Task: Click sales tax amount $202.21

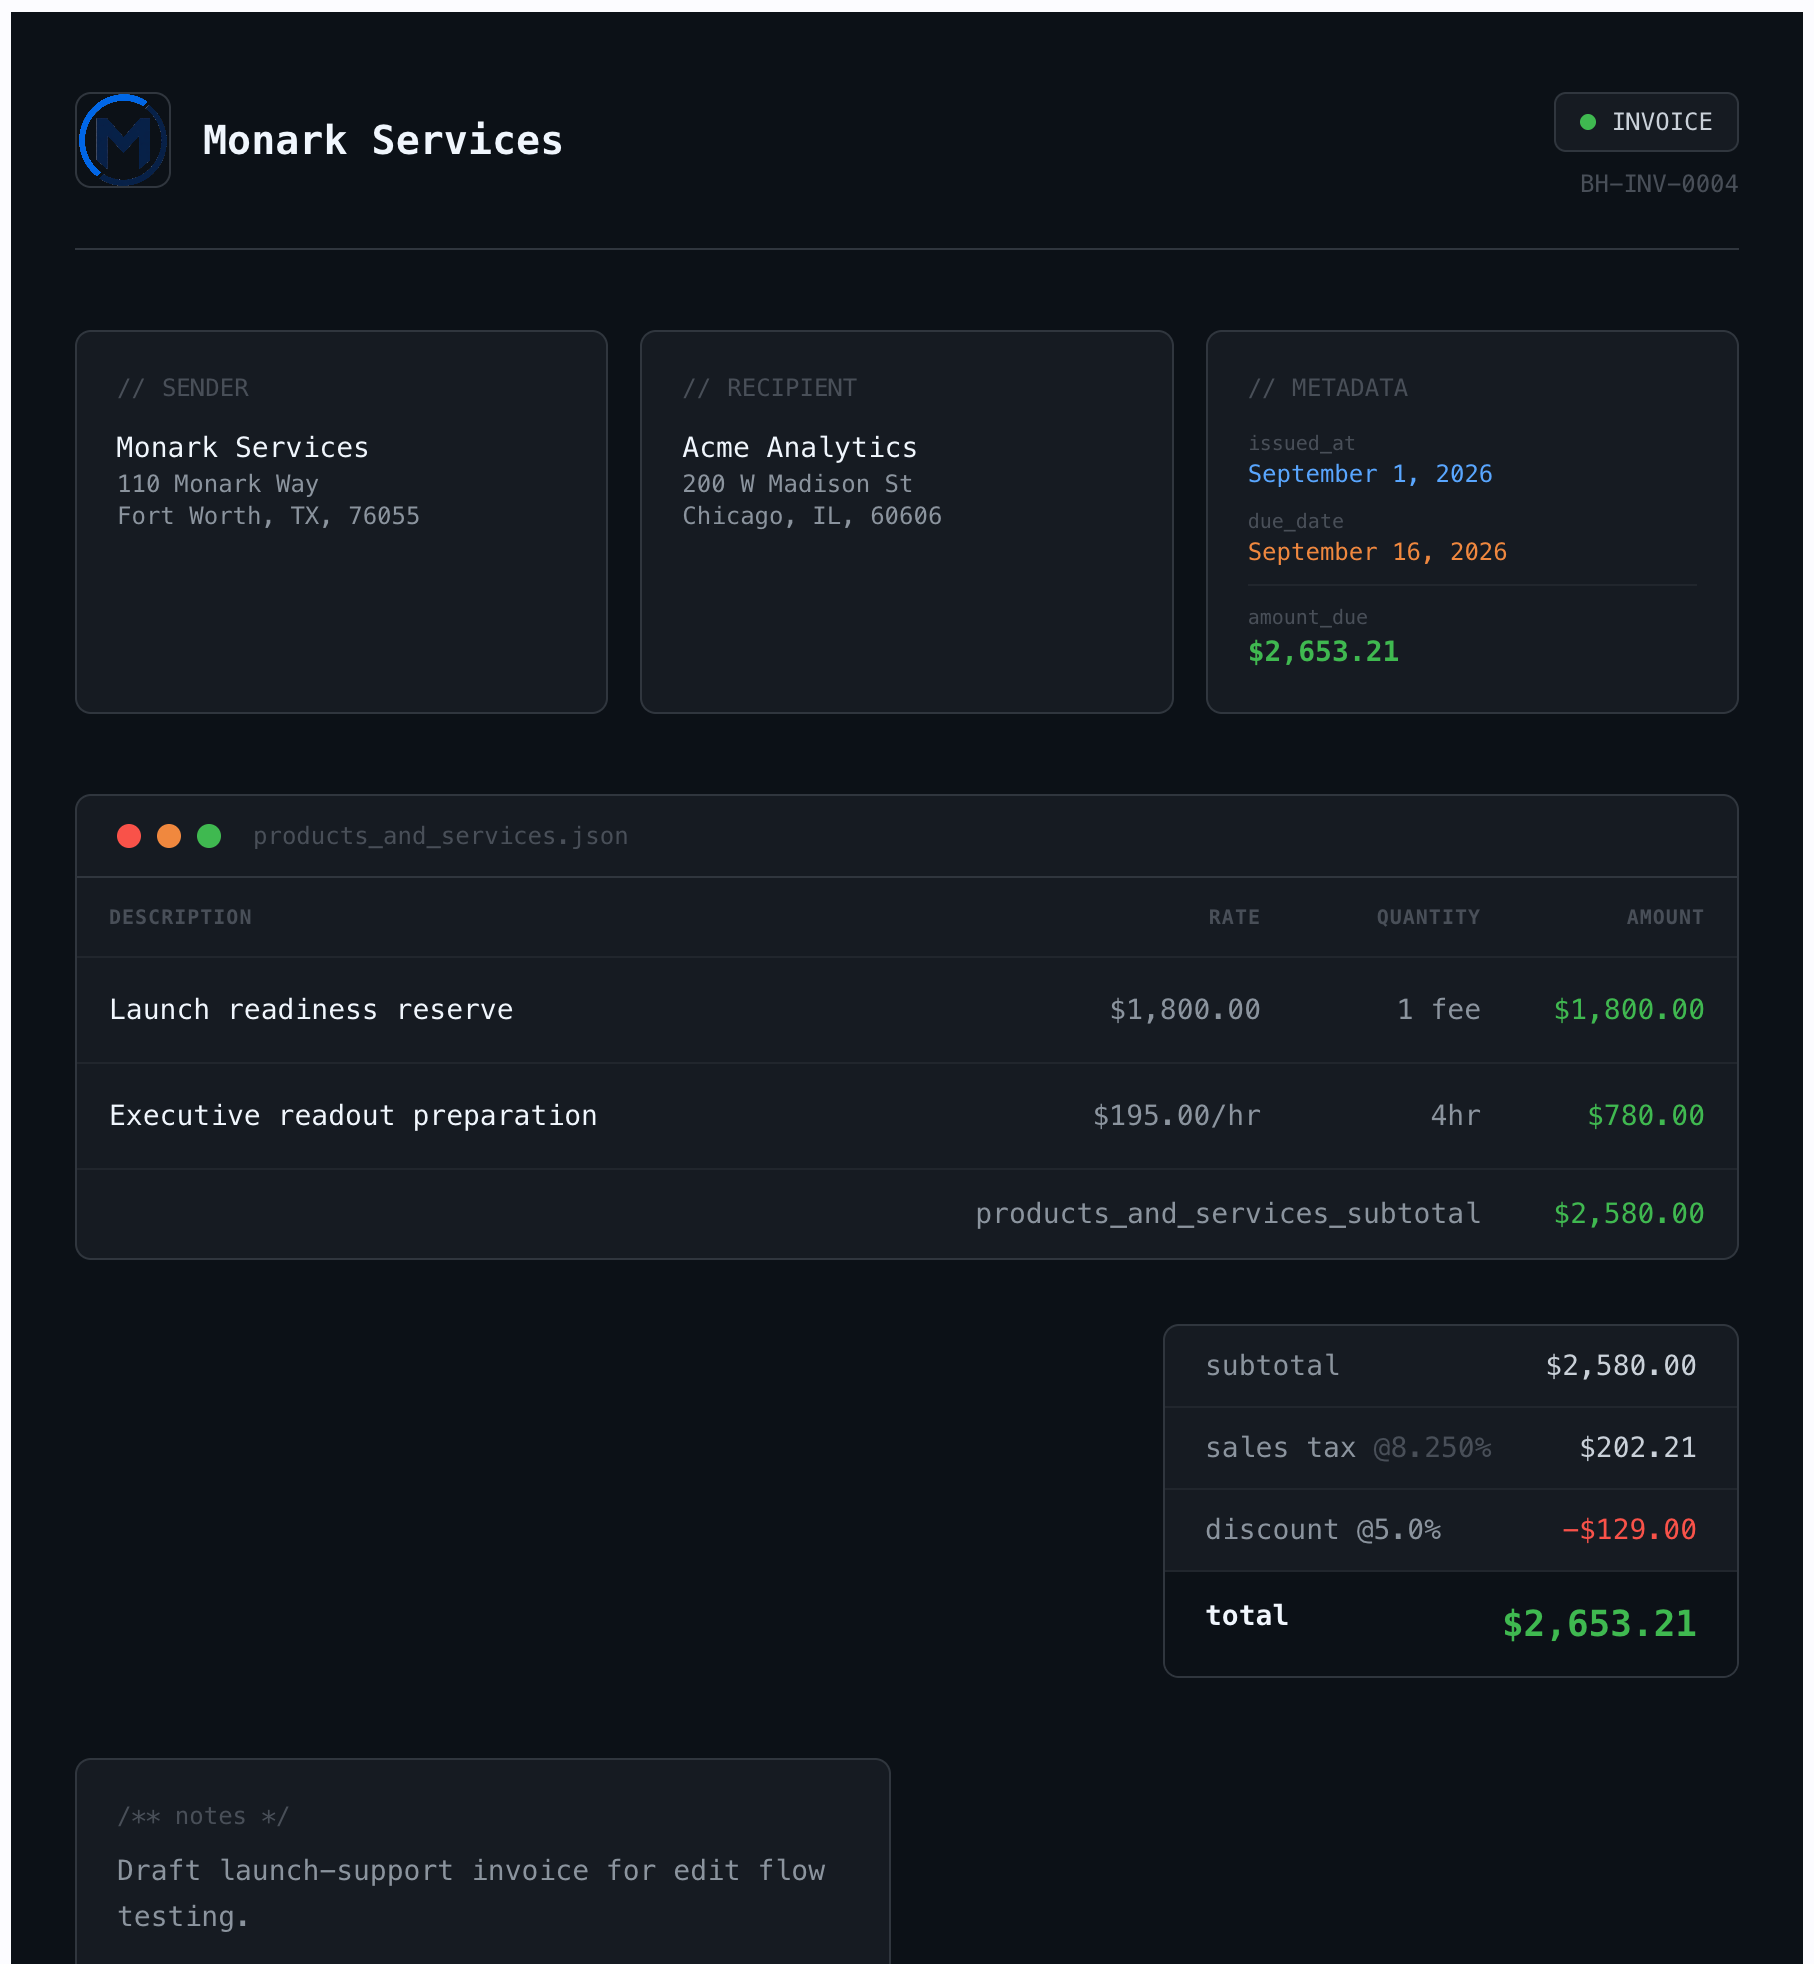Action: click(1637, 1448)
